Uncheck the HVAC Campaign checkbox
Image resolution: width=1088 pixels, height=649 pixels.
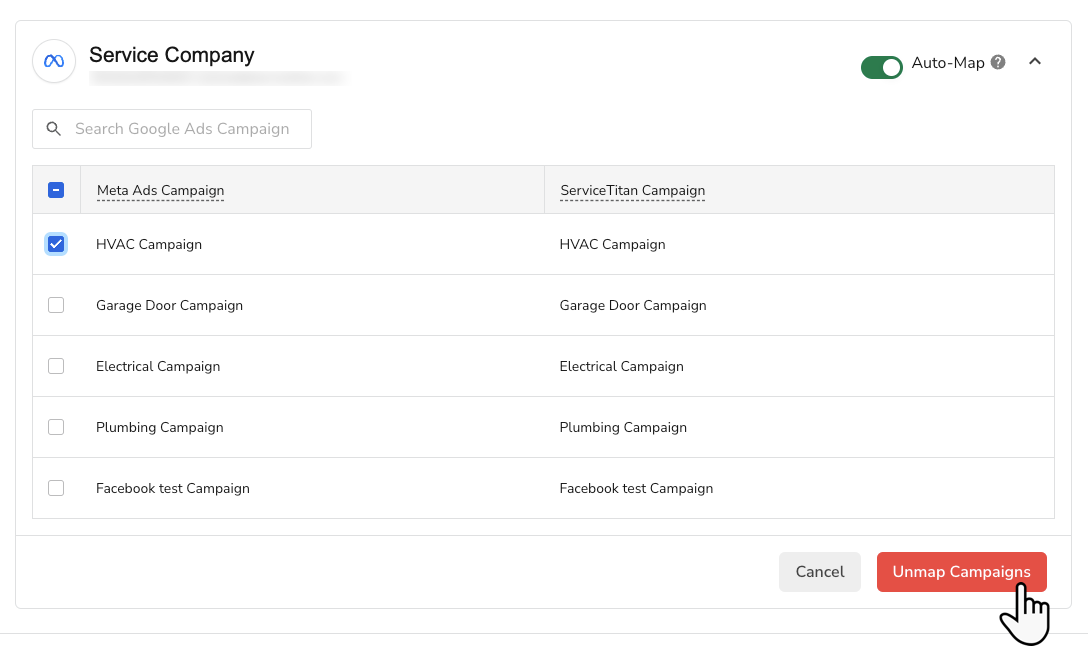pos(56,244)
